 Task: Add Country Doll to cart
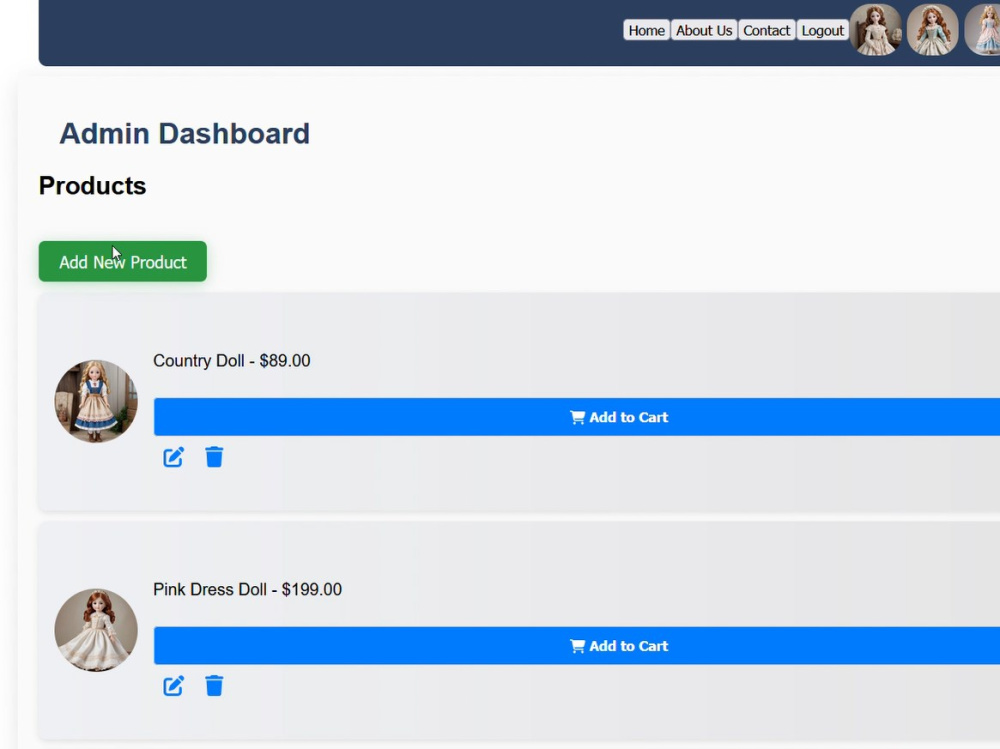(577, 417)
